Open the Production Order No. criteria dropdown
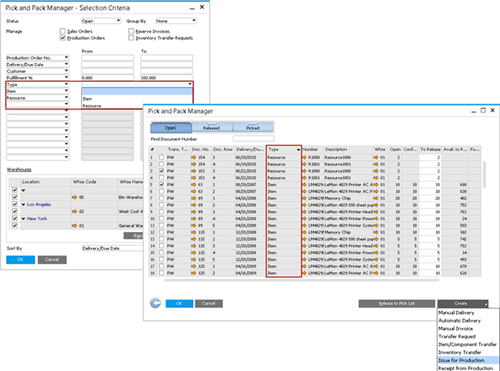 pos(38,58)
